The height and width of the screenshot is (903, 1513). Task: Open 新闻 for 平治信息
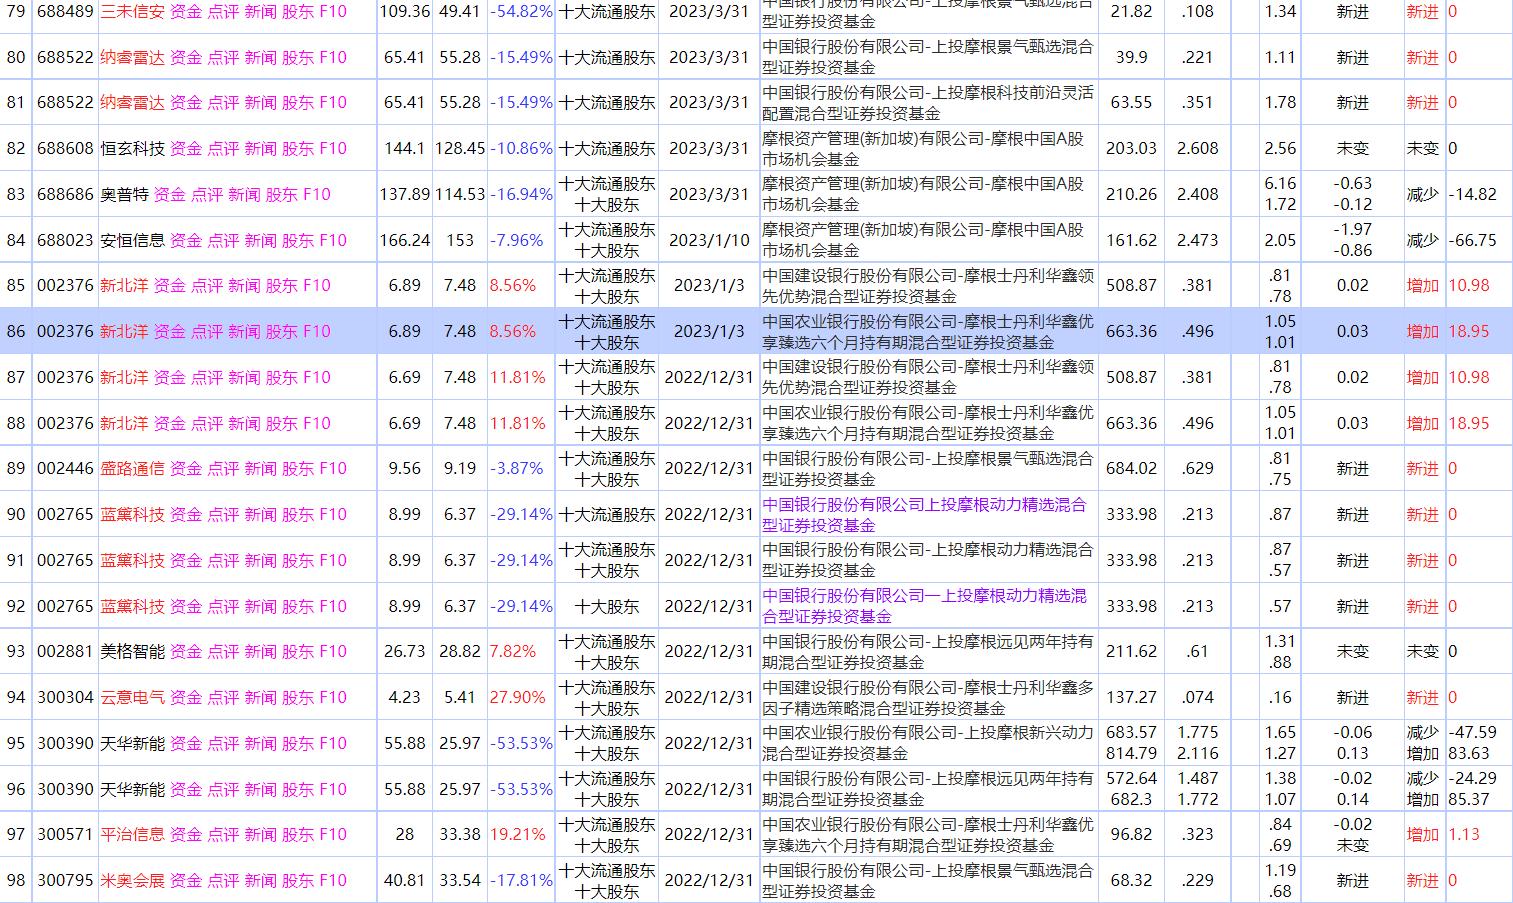coord(260,834)
